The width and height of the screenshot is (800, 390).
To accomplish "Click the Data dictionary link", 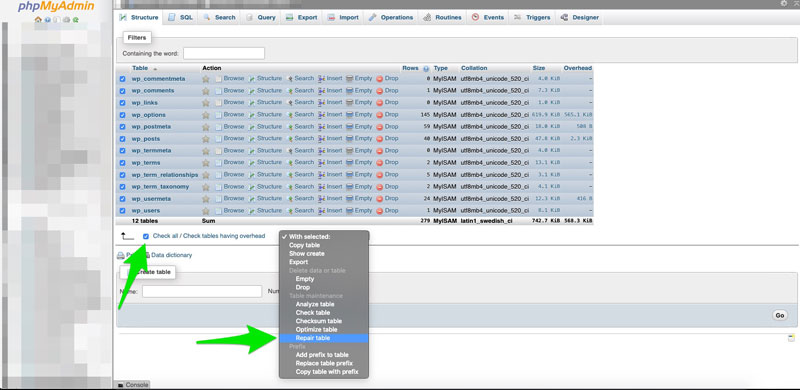I will click(171, 255).
